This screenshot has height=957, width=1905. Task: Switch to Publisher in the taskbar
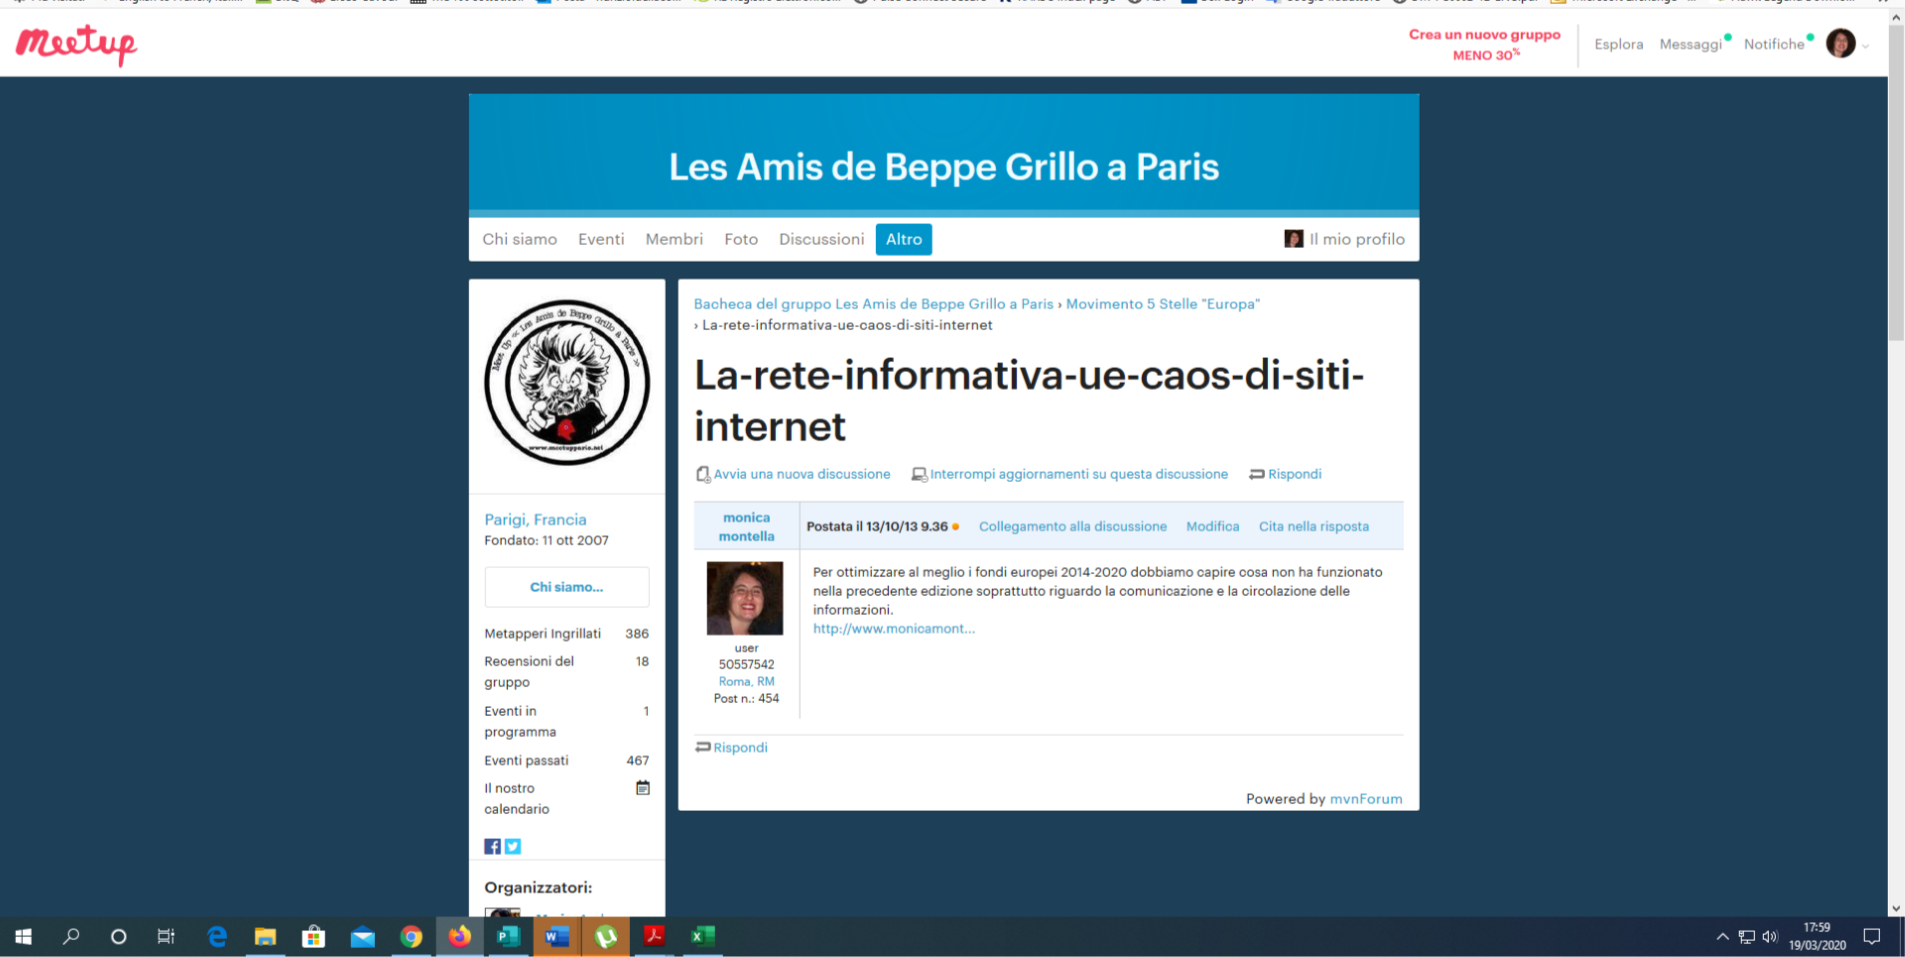point(508,936)
